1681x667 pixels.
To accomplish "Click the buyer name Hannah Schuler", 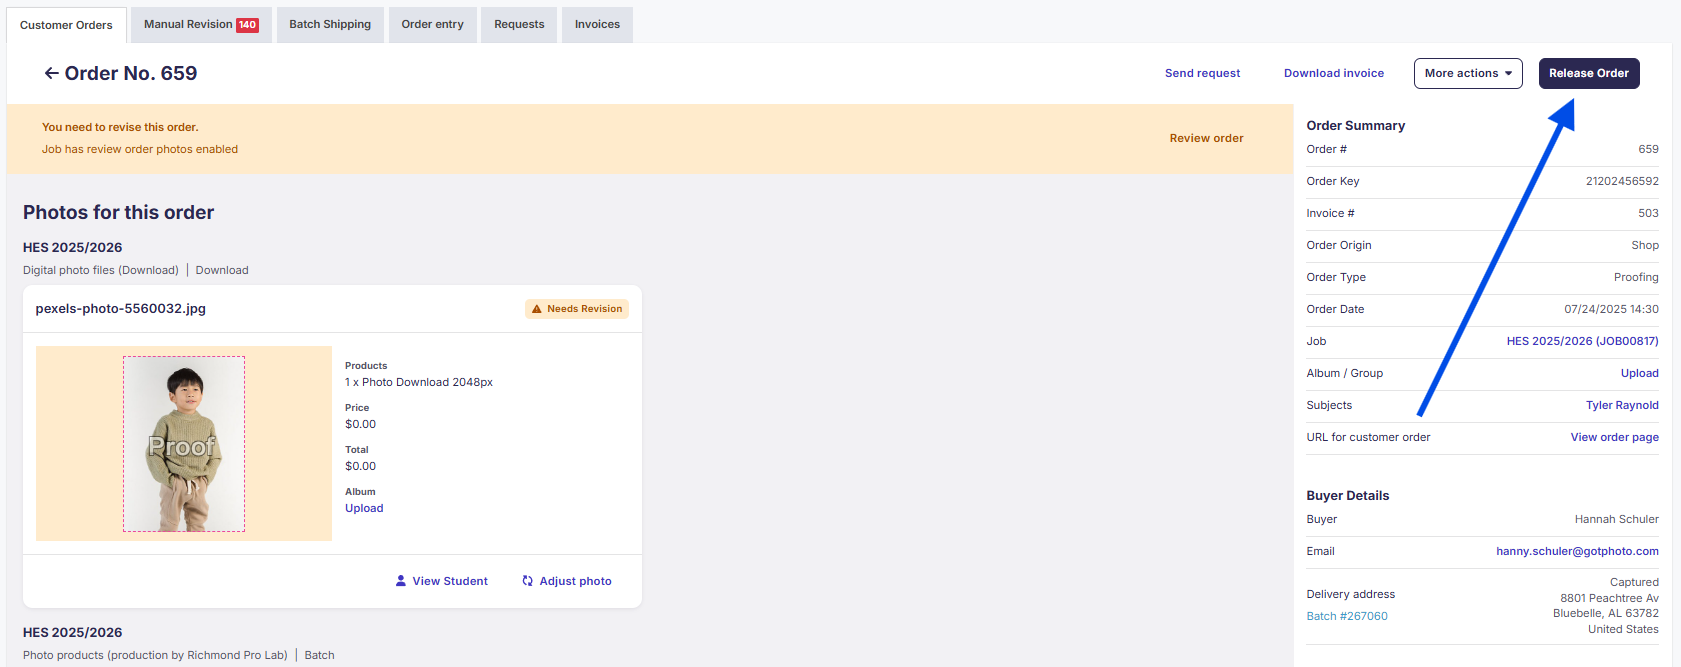I will click(x=1616, y=519).
